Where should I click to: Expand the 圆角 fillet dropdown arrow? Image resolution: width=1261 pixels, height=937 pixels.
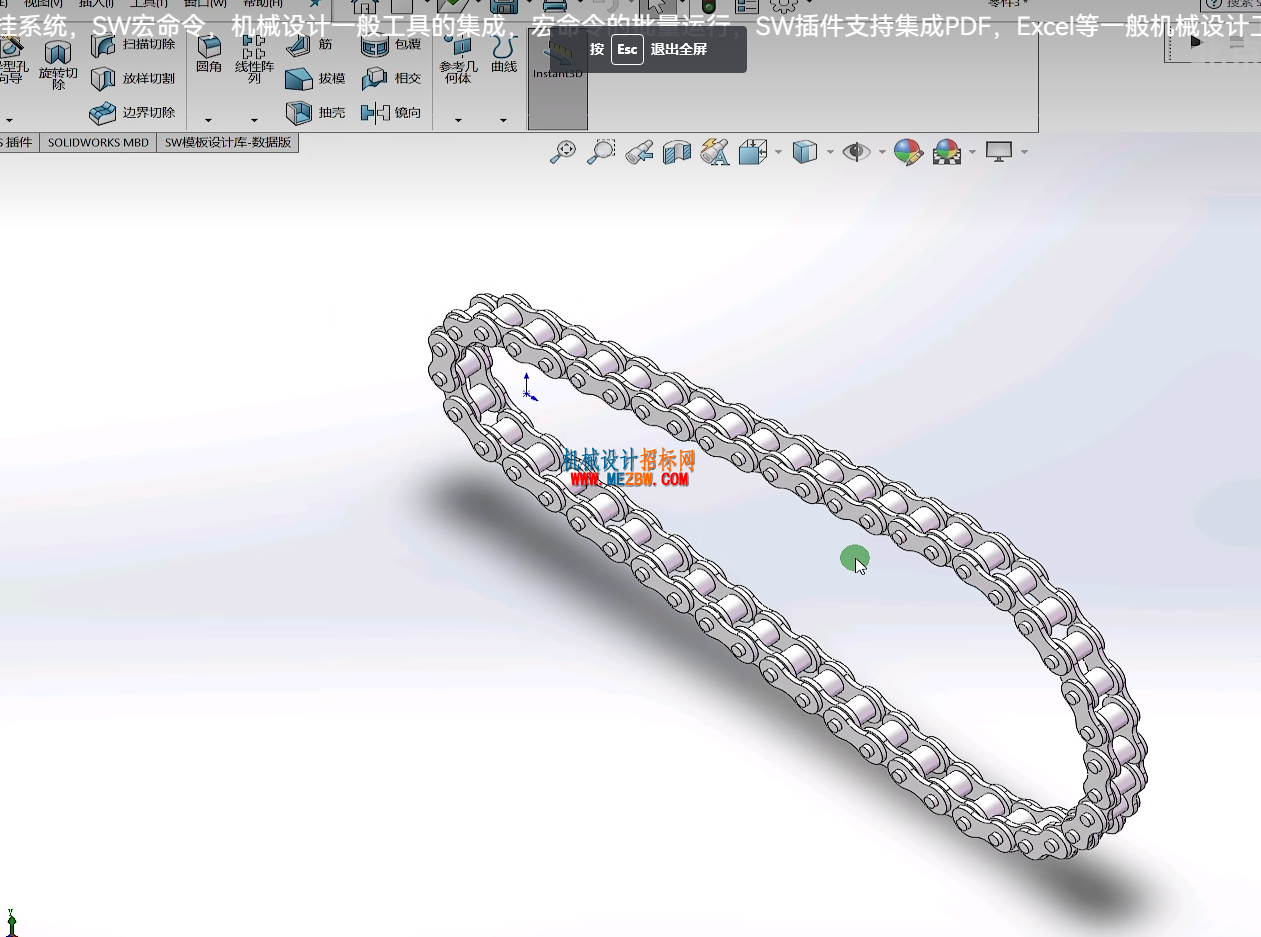click(209, 121)
